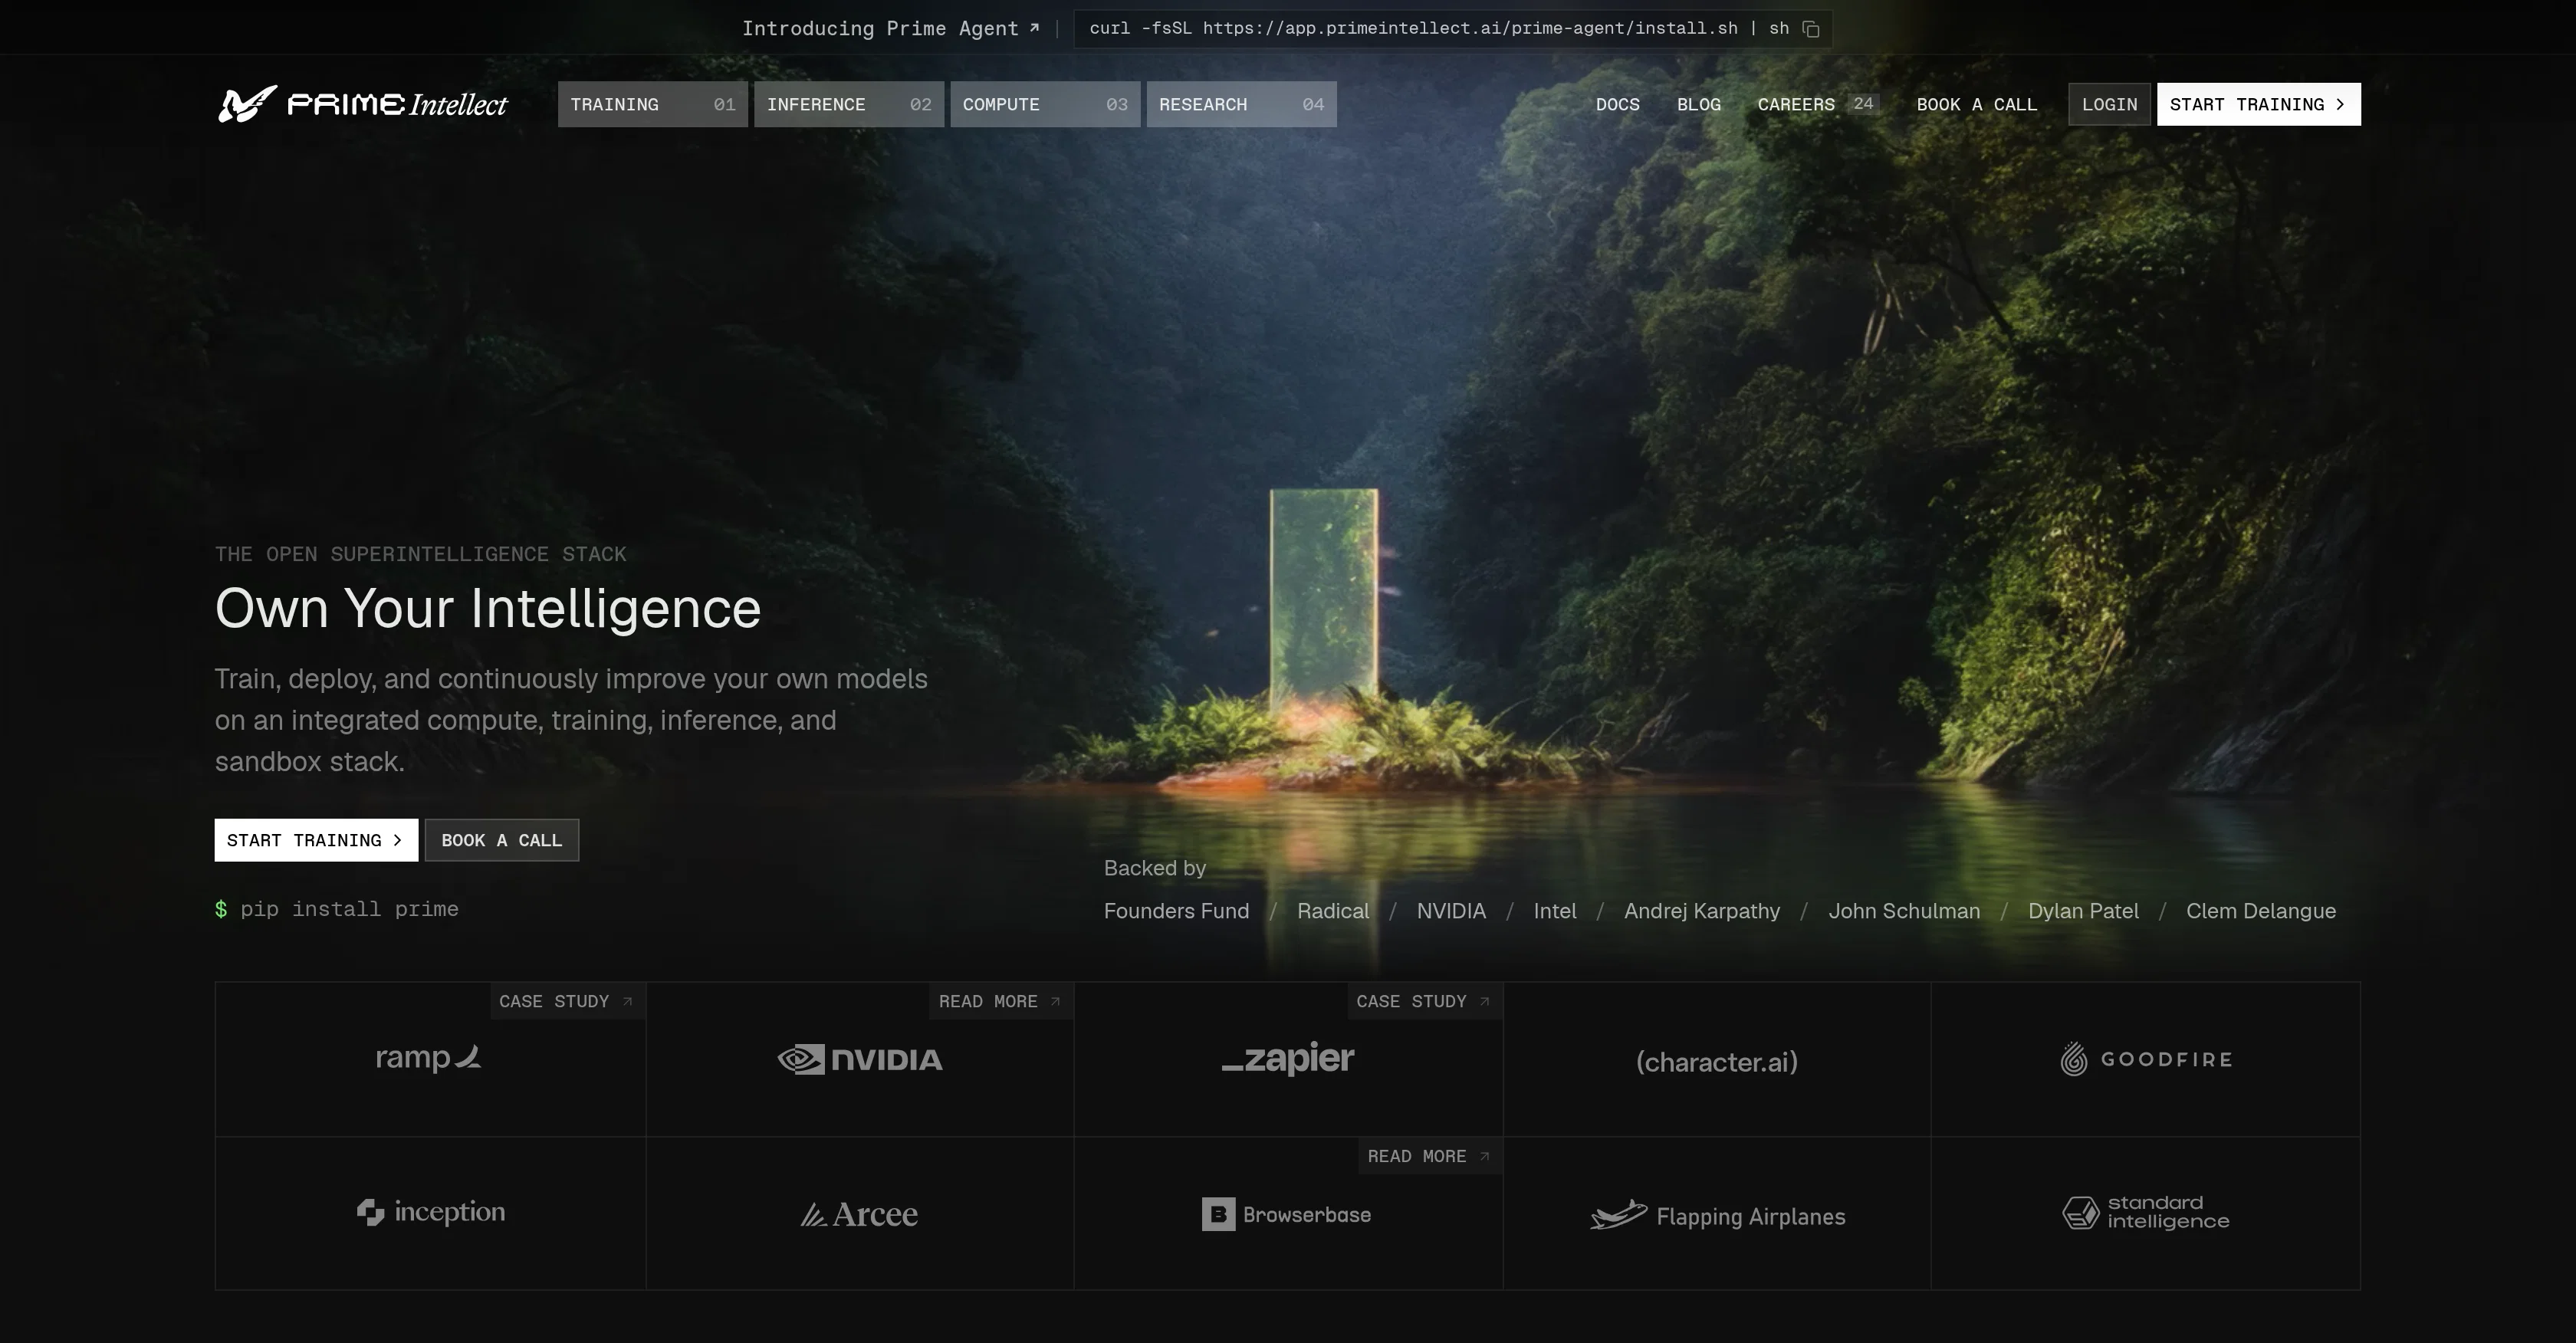Open the Research 04 nav menu
This screenshot has width=2576, height=1343.
[1241, 104]
